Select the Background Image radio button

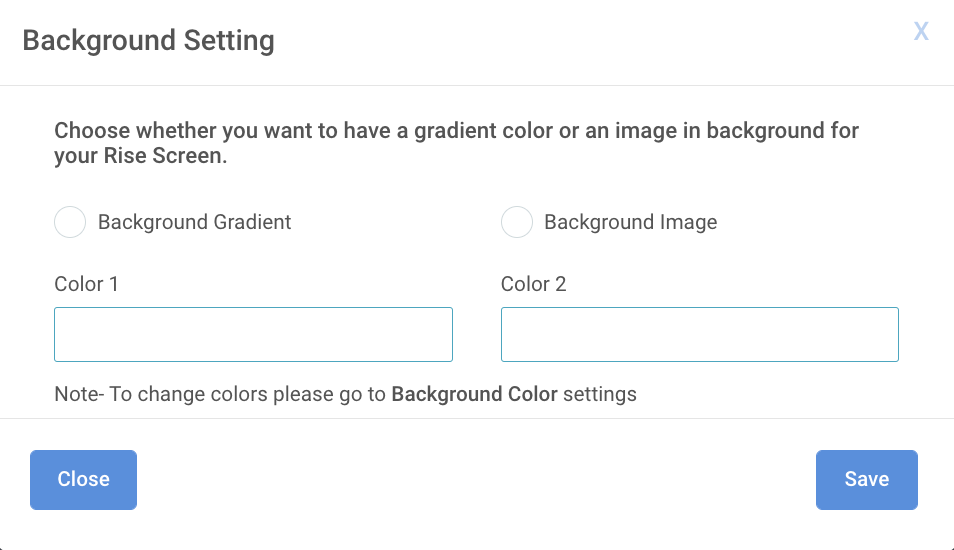(x=516, y=222)
